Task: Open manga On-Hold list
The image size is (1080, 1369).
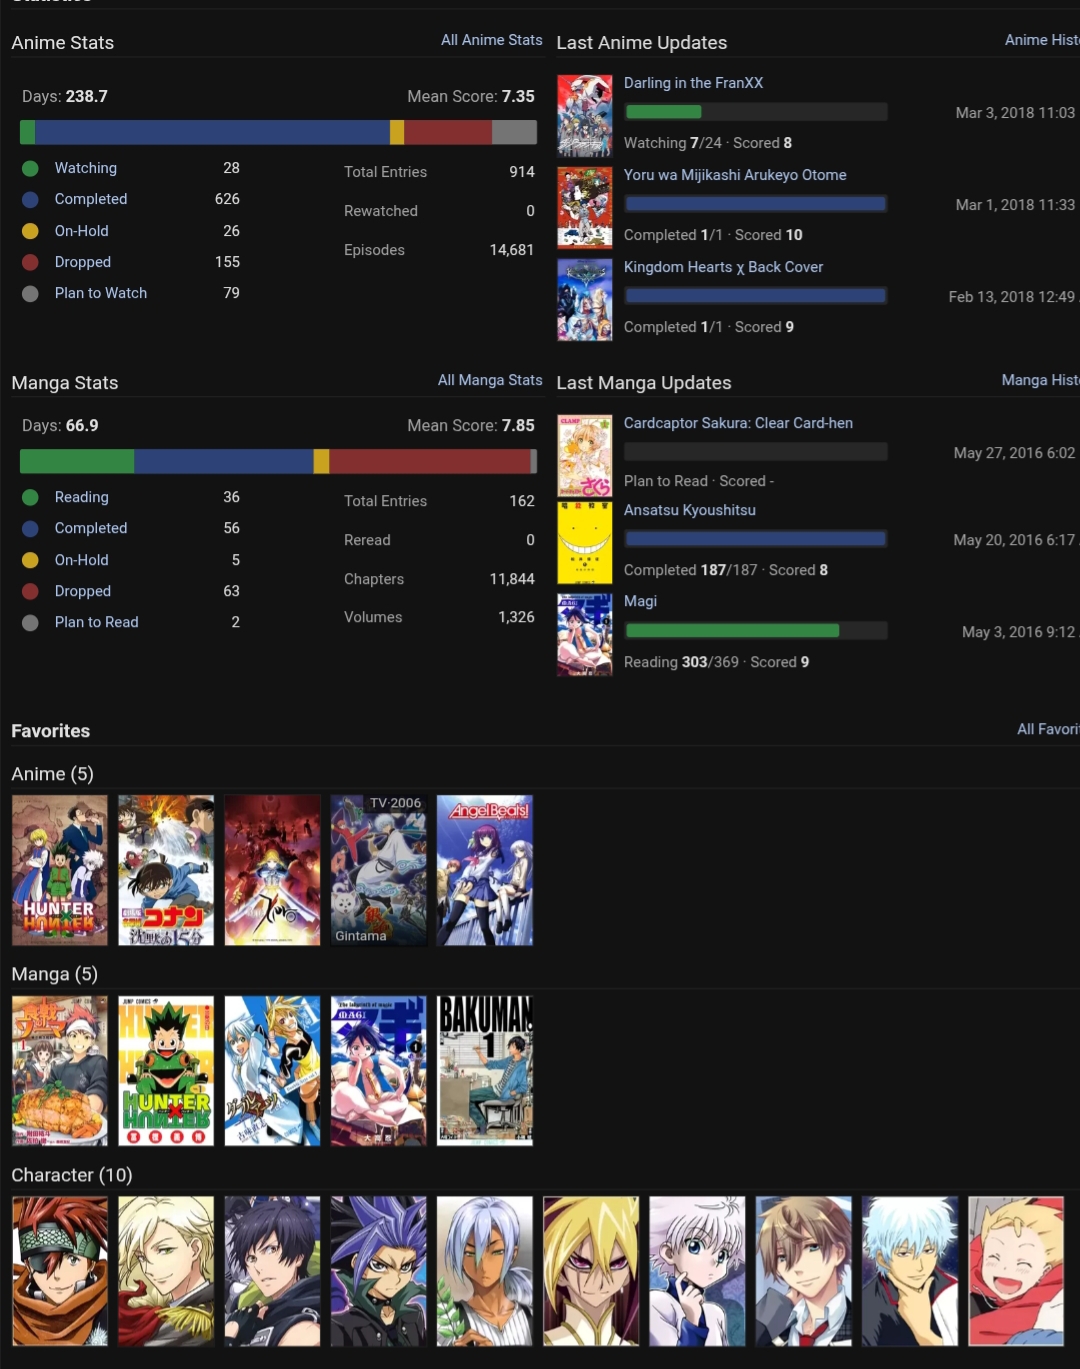Action: point(81,560)
